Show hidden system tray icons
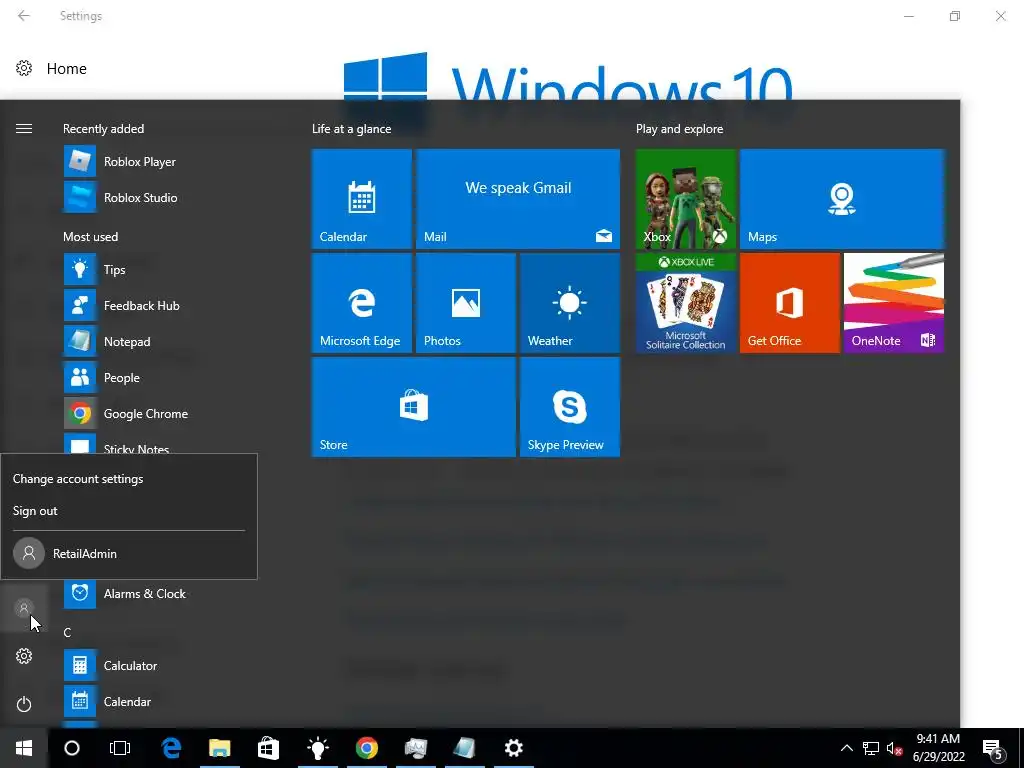Image resolution: width=1024 pixels, height=768 pixels. point(846,748)
